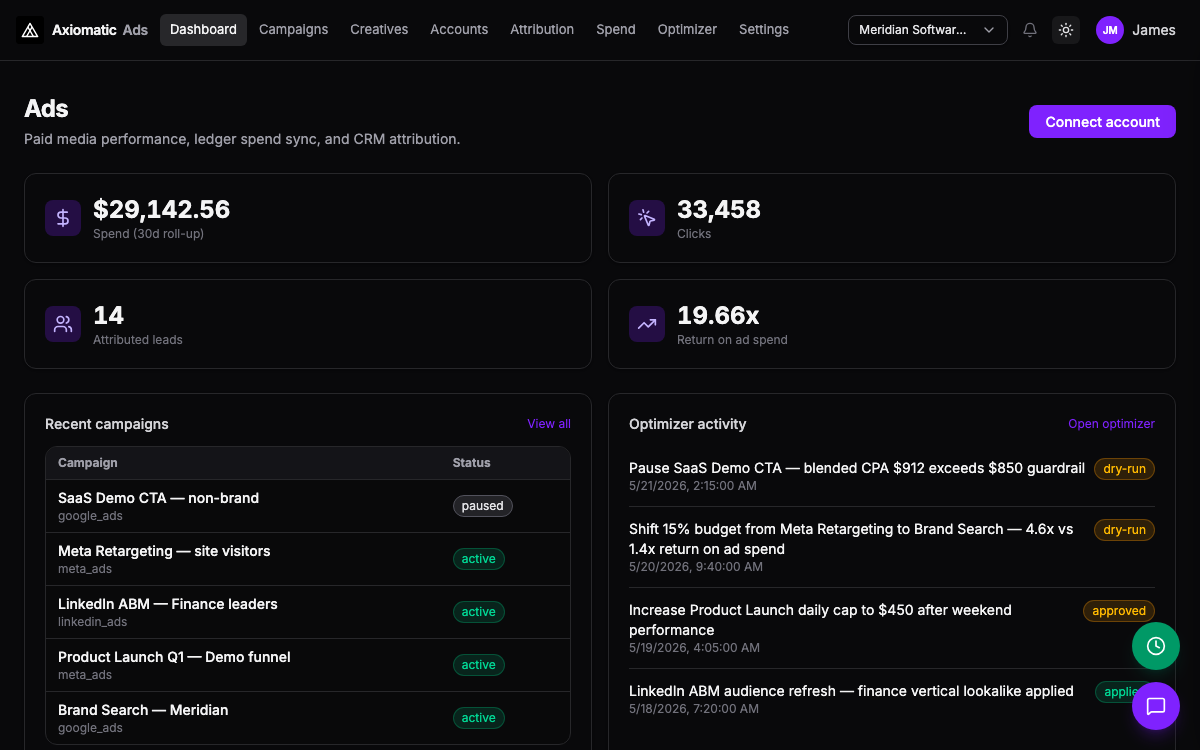
Task: Click the trending arrow ROAS icon
Action: click(x=647, y=324)
